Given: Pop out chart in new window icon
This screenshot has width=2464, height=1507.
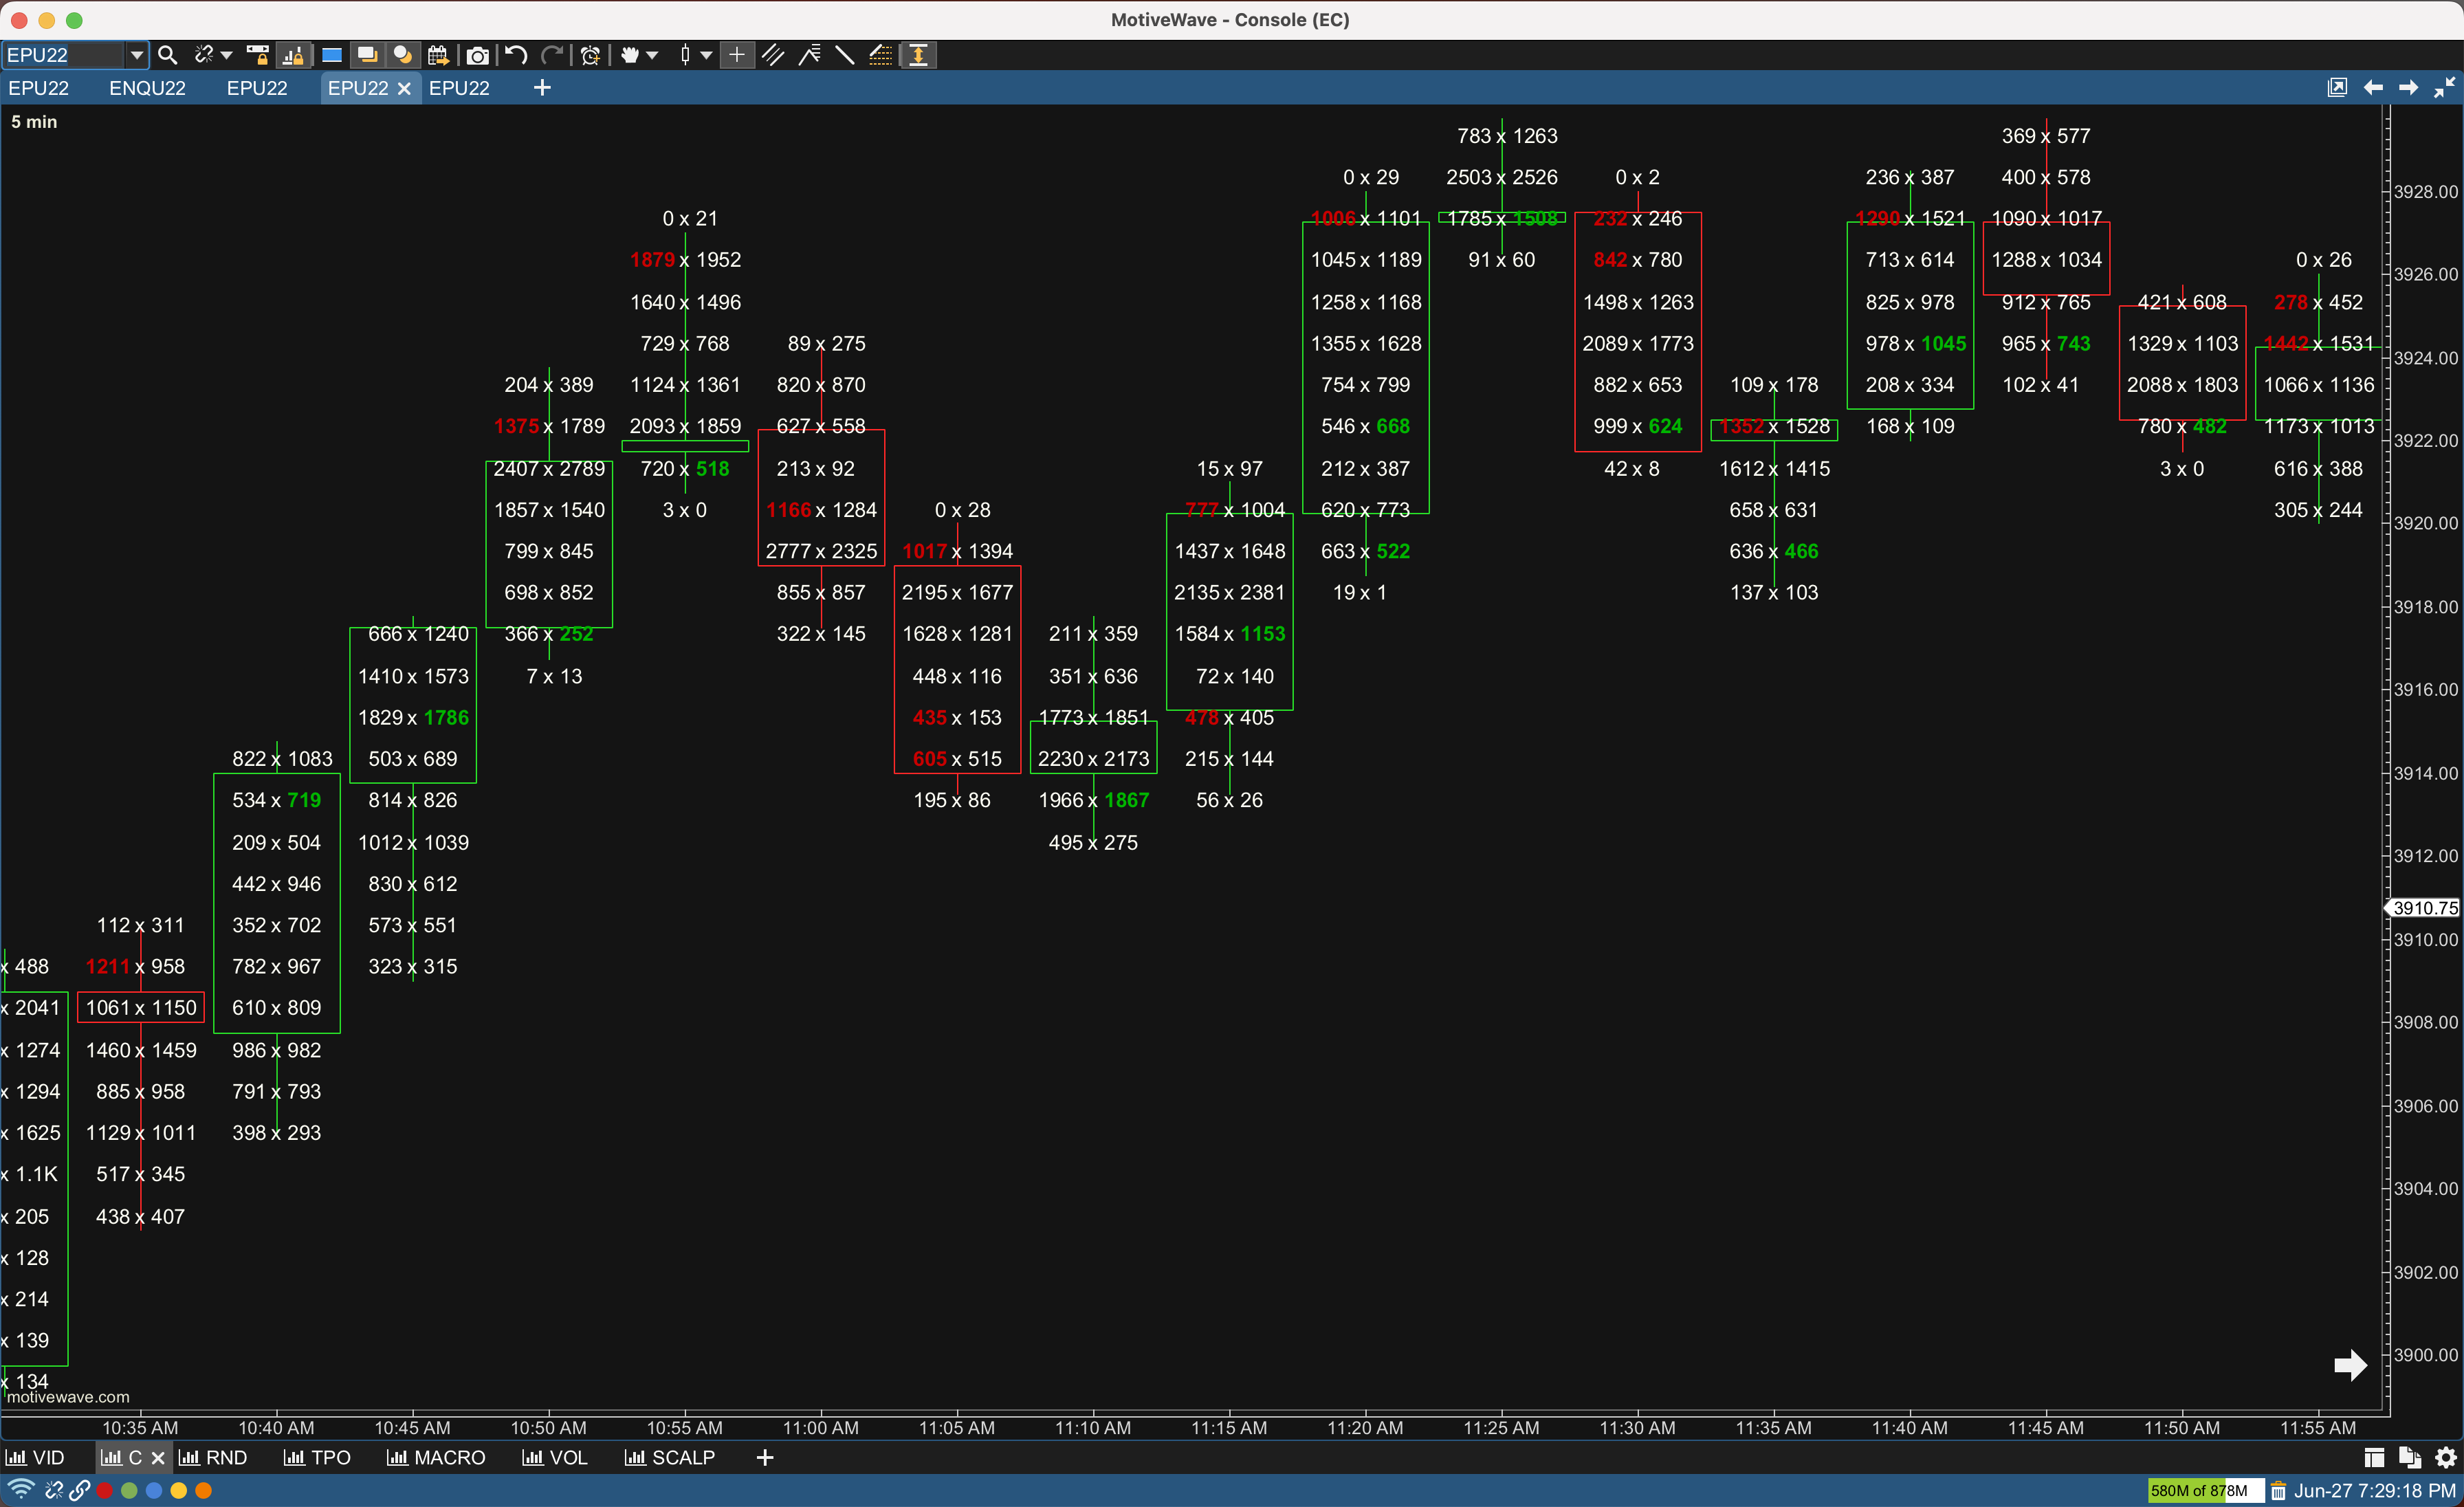Looking at the screenshot, I should 2337,88.
